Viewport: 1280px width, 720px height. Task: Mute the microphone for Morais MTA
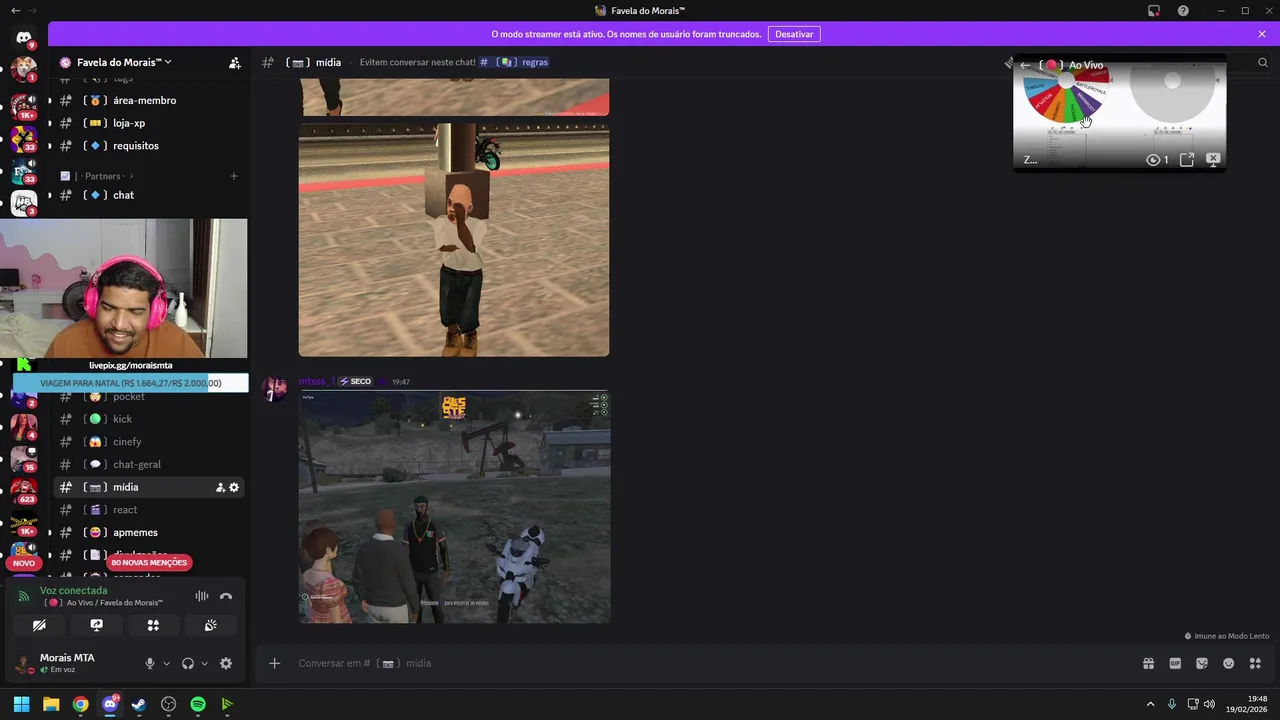click(150, 663)
